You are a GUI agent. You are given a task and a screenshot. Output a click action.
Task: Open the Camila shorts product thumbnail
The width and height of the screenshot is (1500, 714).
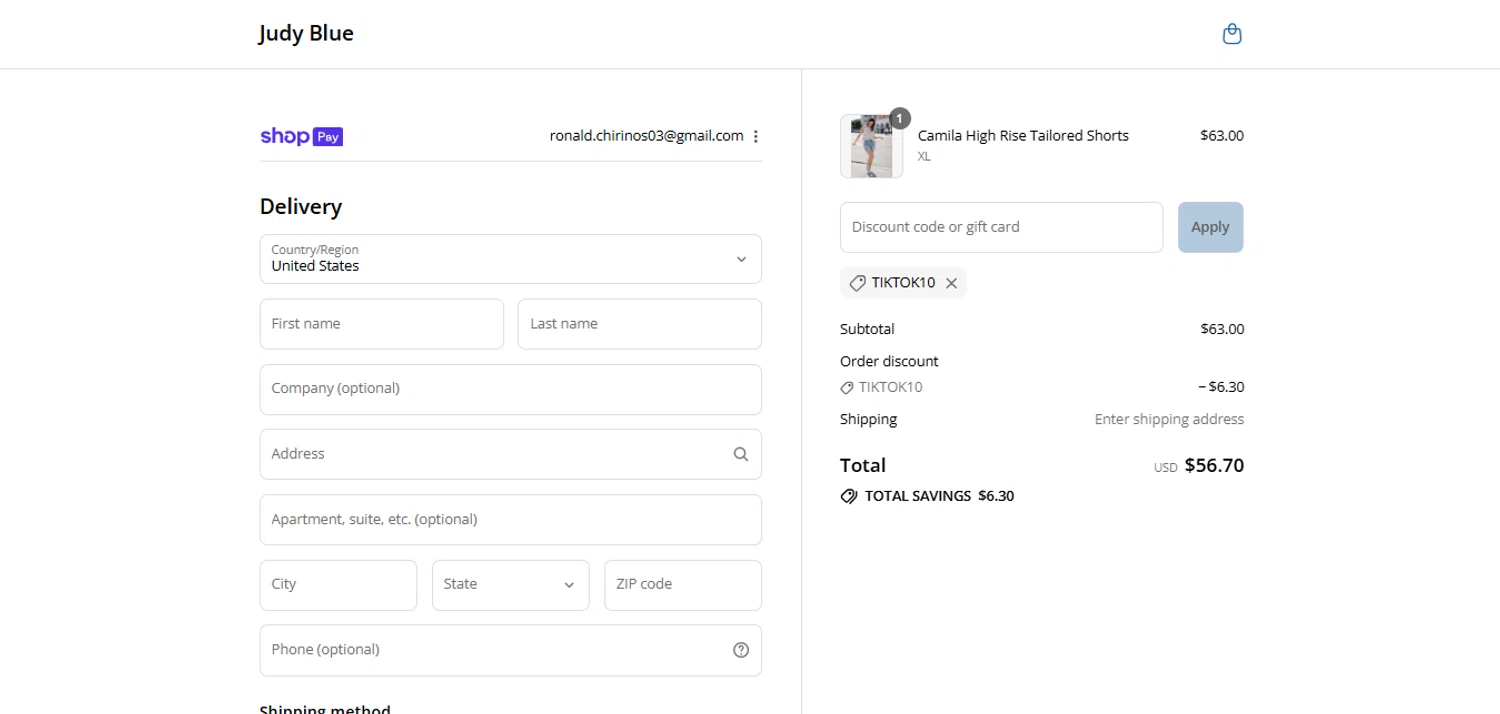(871, 146)
